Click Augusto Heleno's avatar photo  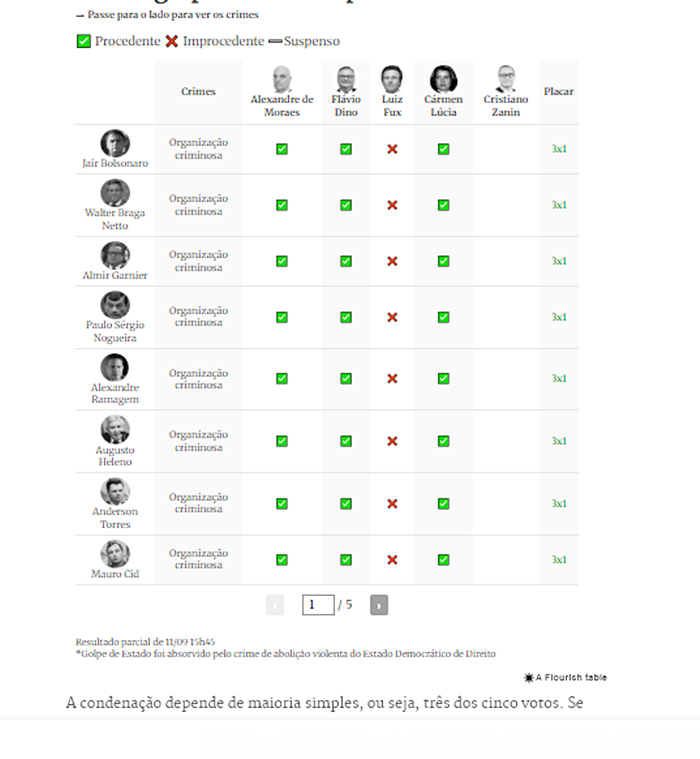pyautogui.click(x=115, y=429)
